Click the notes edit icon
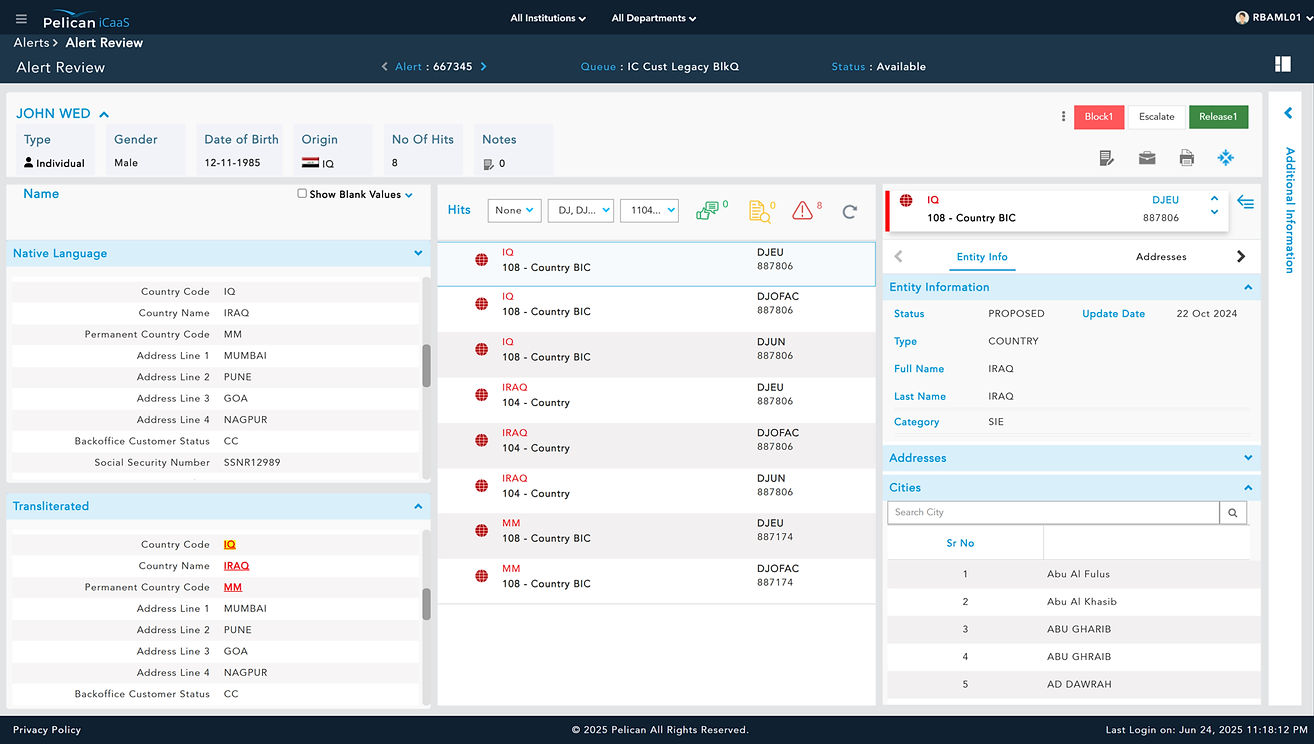Screen dimensions: 1314x744 pyautogui.click(x=1107, y=158)
